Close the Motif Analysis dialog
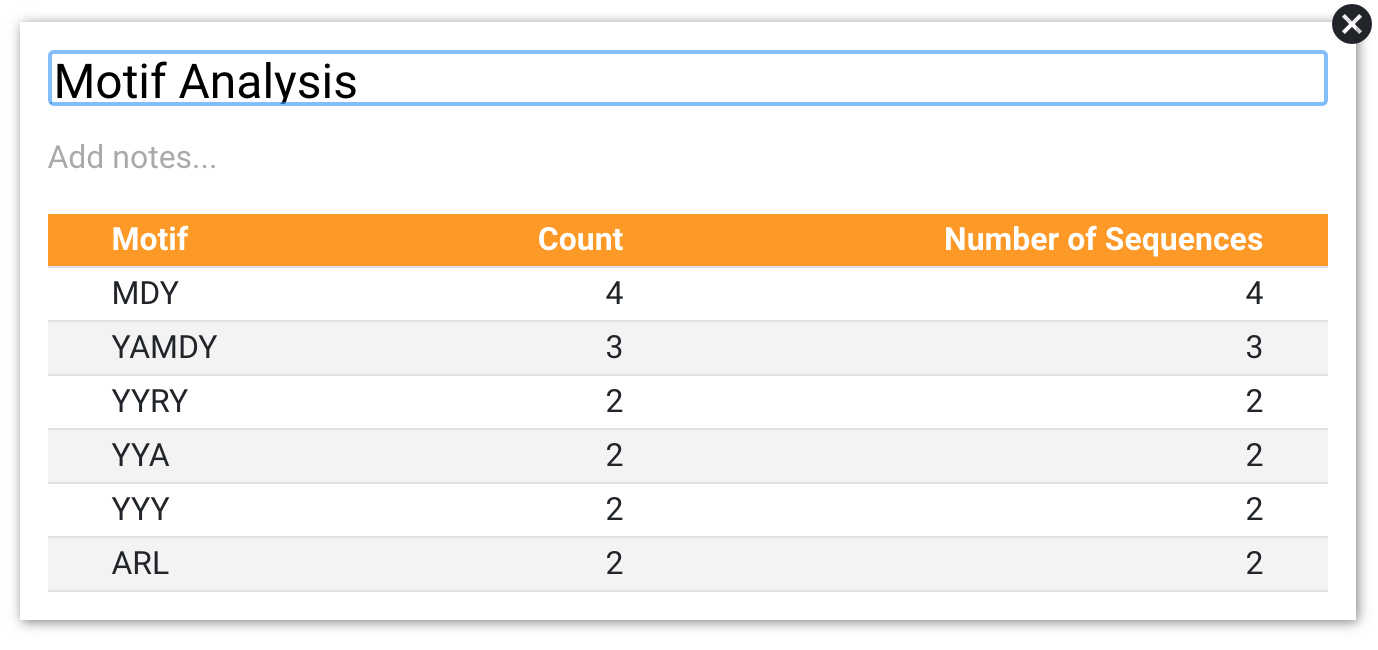The image size is (1378, 650). 1351,24
